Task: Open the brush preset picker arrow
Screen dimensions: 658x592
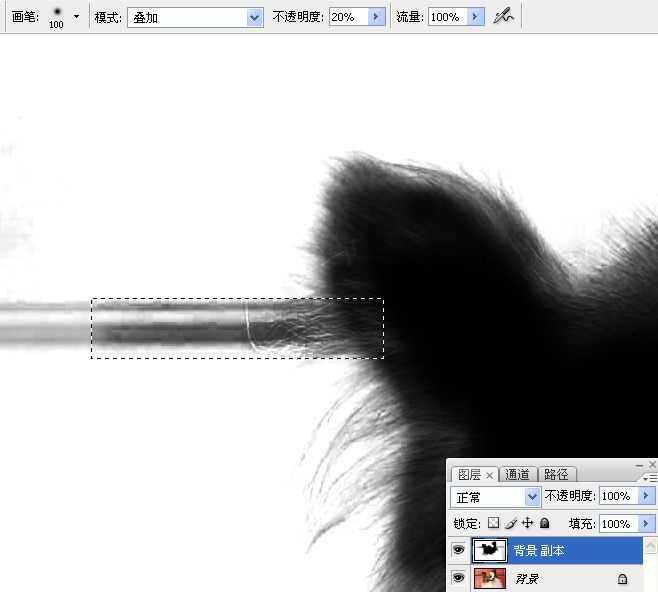Action: pos(76,17)
